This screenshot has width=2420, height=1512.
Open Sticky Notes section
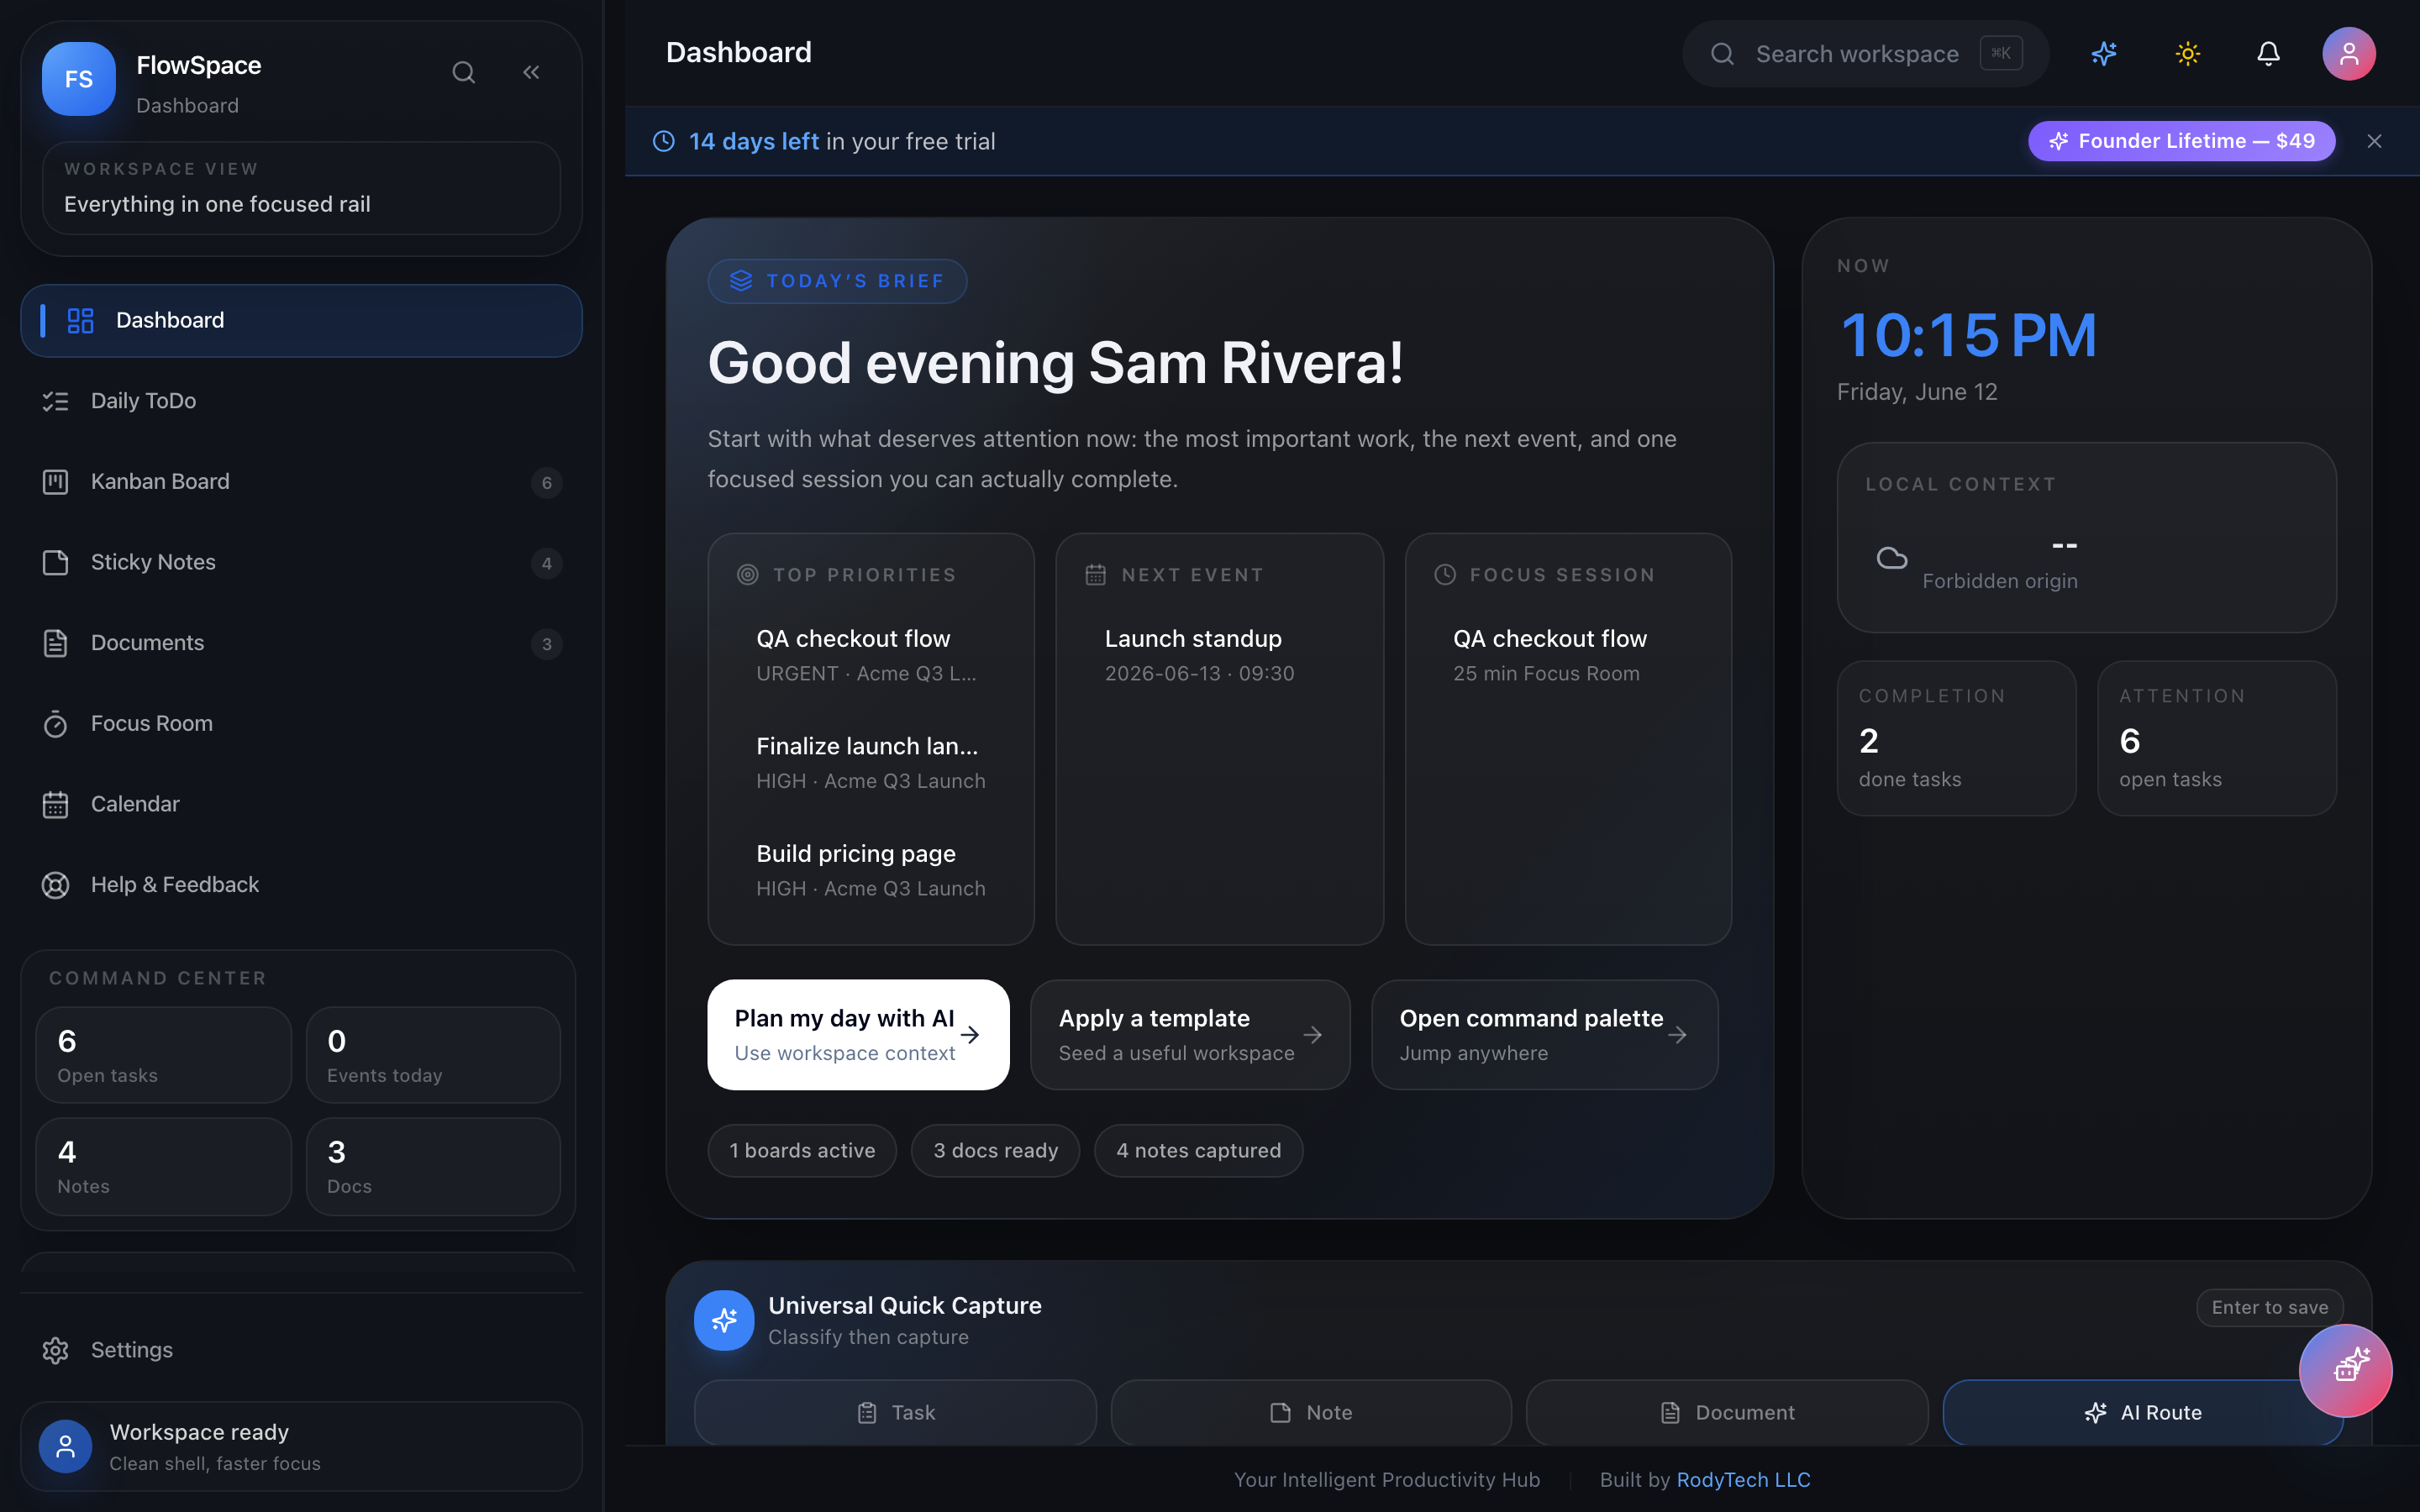(301, 562)
